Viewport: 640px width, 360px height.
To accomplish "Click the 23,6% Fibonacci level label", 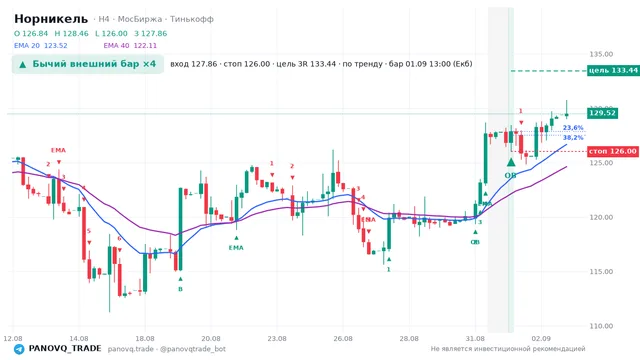I will click(x=573, y=128).
